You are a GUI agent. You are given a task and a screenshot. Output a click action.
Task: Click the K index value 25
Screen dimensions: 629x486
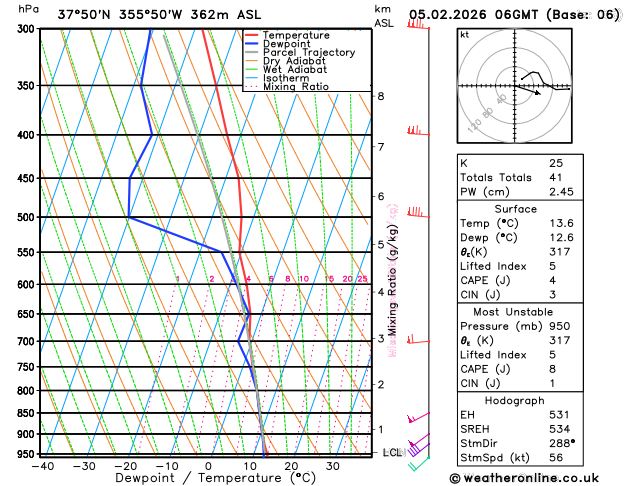(x=556, y=163)
